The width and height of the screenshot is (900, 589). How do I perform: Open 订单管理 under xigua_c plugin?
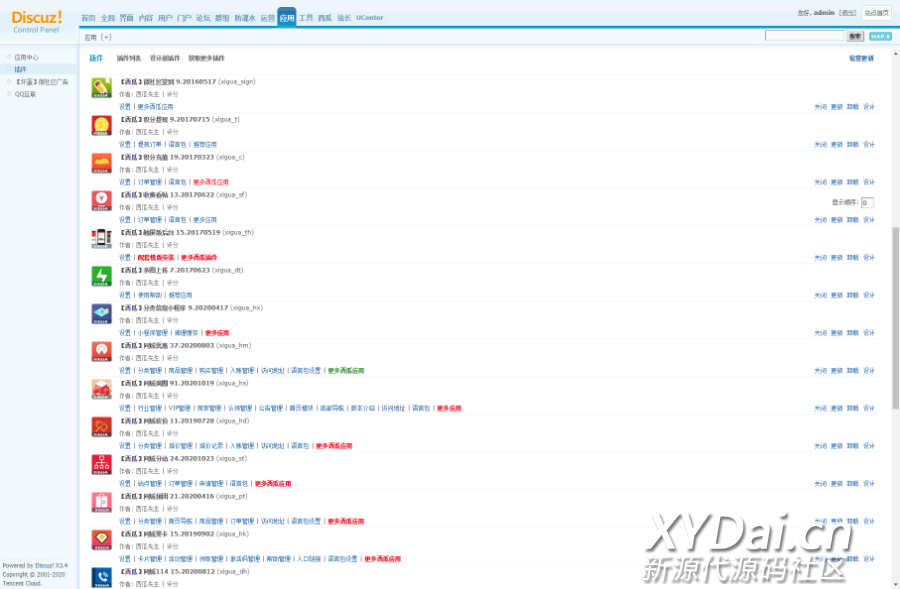149,182
